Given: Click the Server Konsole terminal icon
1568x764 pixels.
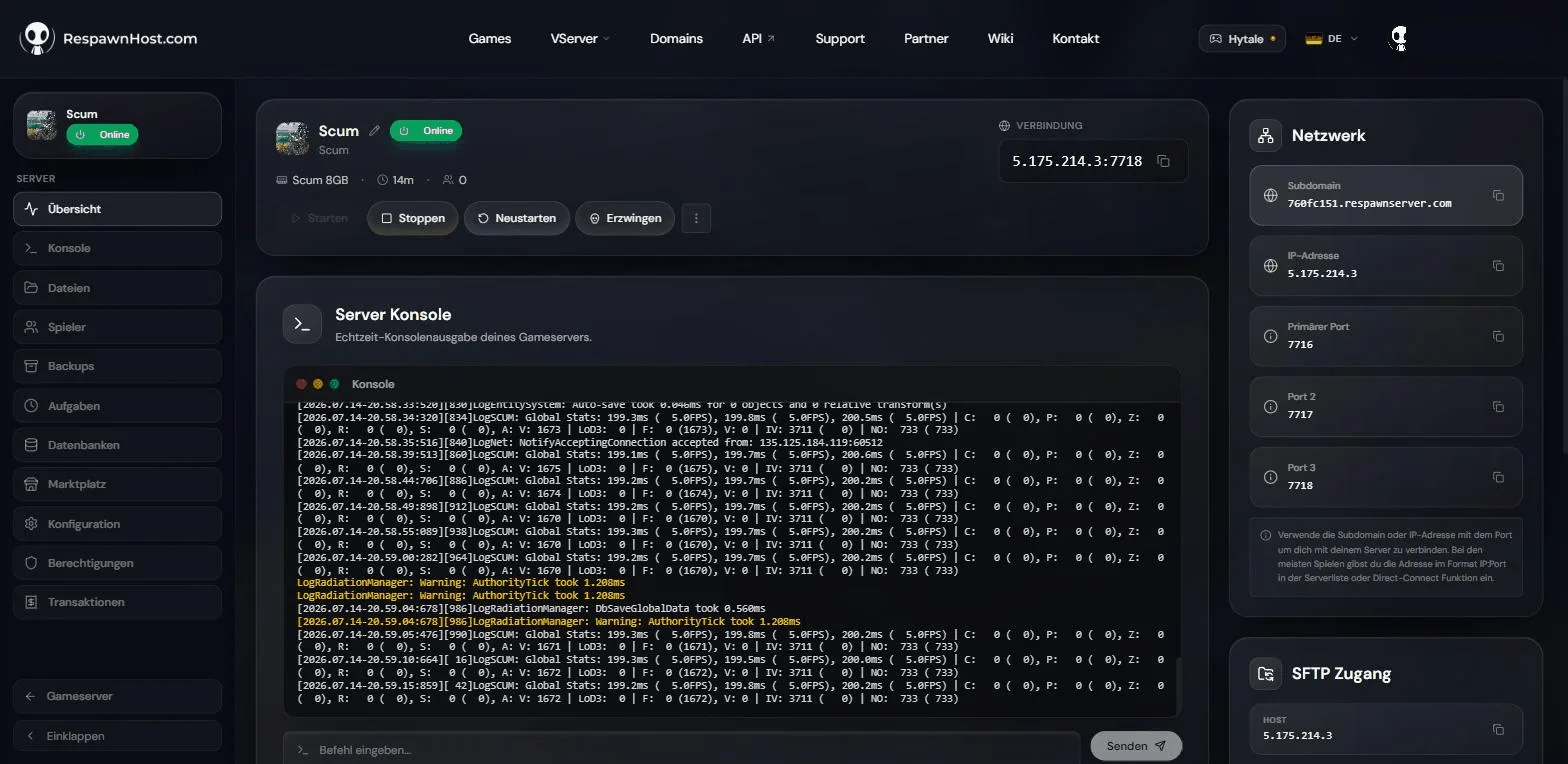Looking at the screenshot, I should [x=302, y=324].
